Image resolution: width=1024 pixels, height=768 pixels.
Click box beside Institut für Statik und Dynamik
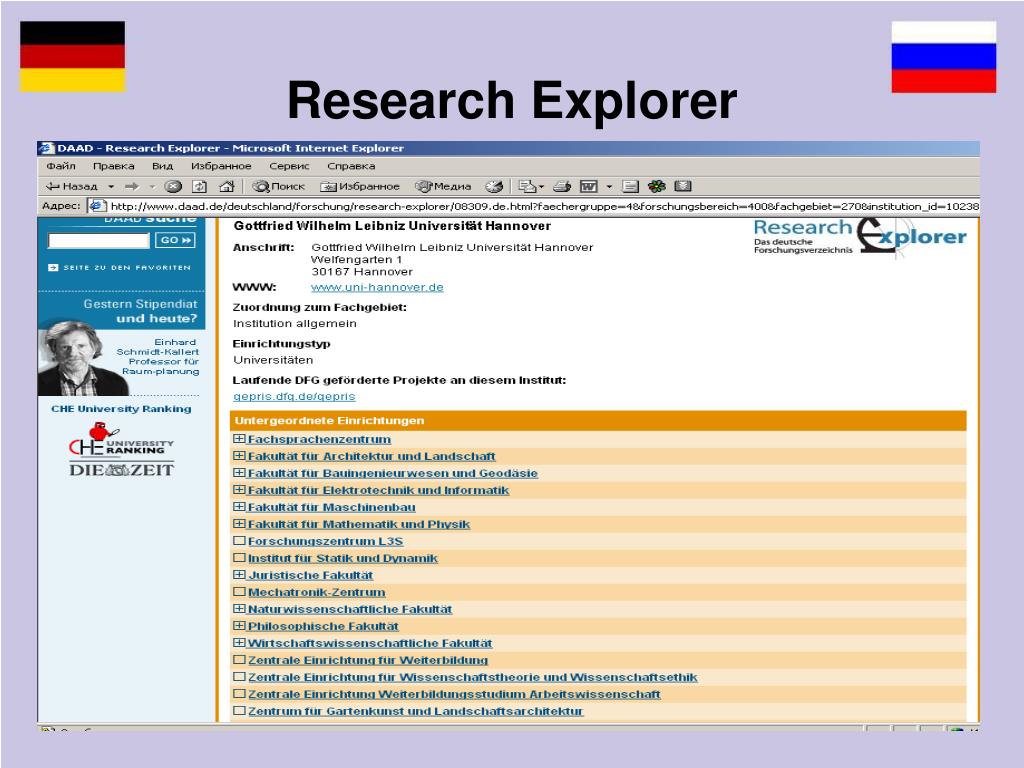(x=239, y=558)
